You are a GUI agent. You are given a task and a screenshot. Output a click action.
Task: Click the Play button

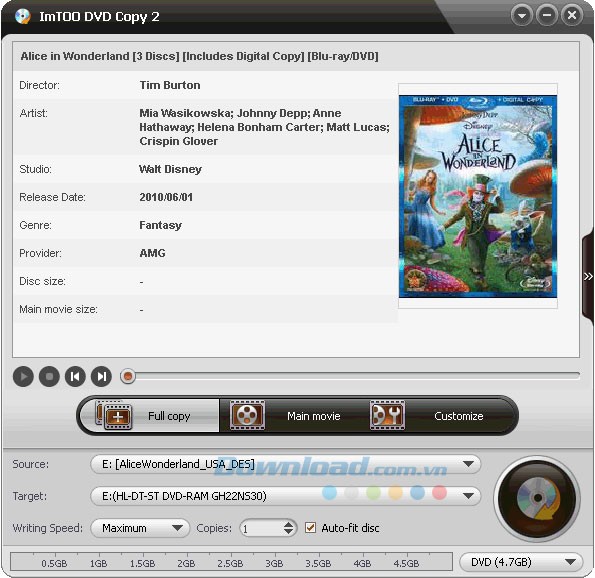tap(23, 376)
